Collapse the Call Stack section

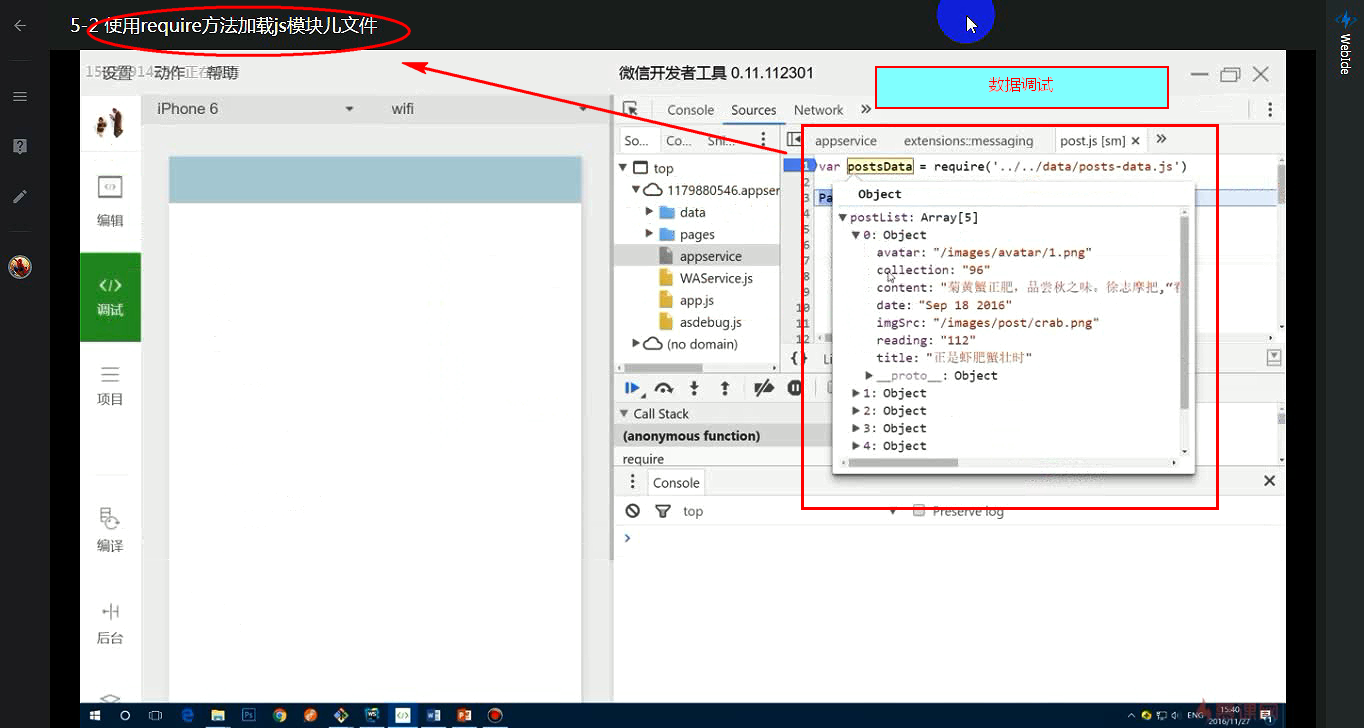tap(623, 414)
